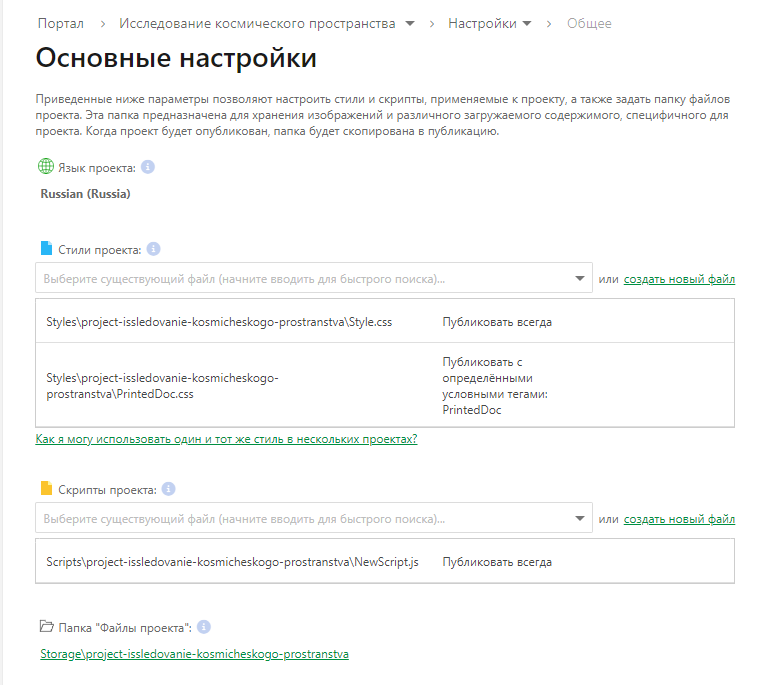This screenshot has width=767, height=685.
Task: Click info icon next to Папка "Файлы проекта"
Action: coord(203,627)
